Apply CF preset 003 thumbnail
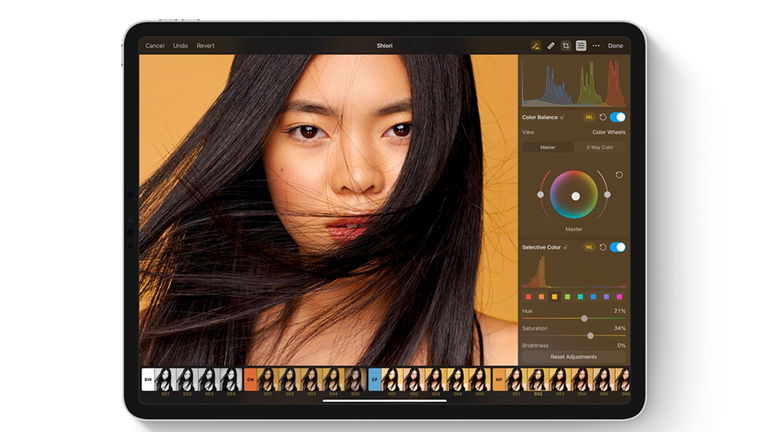Screen dimensions: 768x432 (436, 380)
